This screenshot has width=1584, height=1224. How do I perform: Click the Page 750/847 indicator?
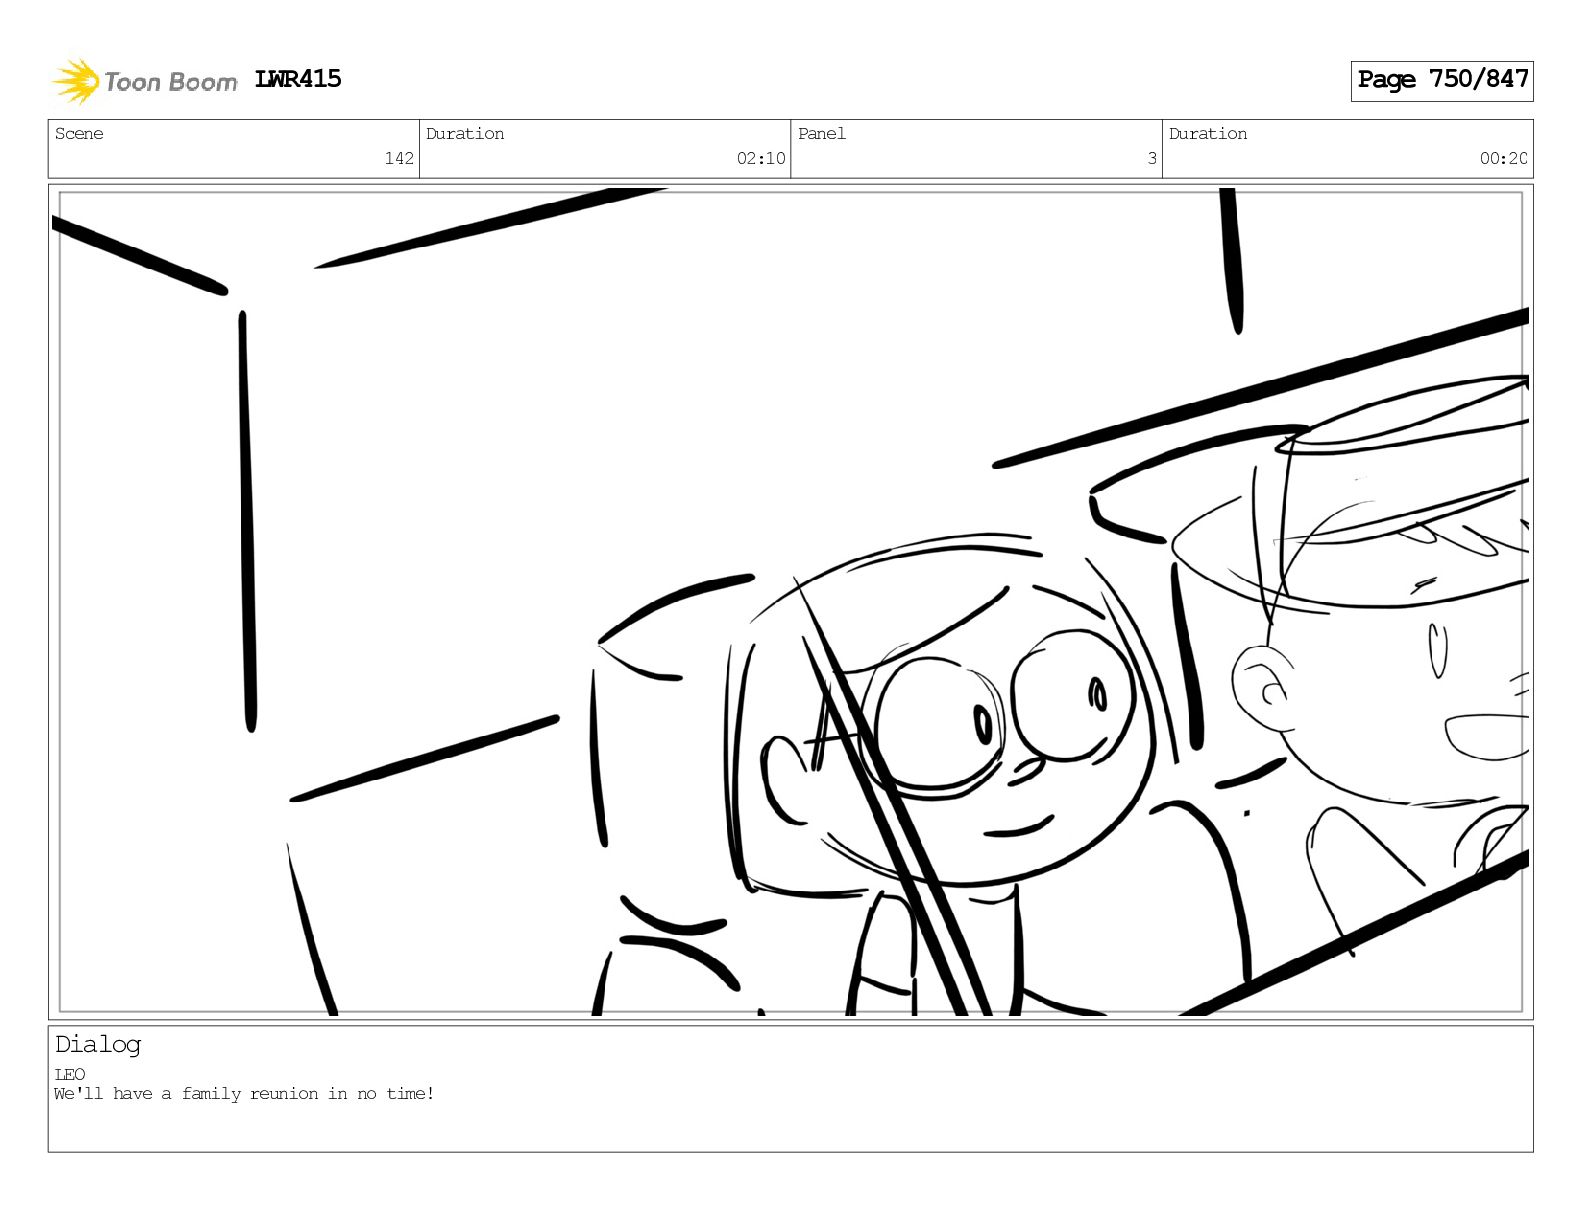coord(1442,80)
